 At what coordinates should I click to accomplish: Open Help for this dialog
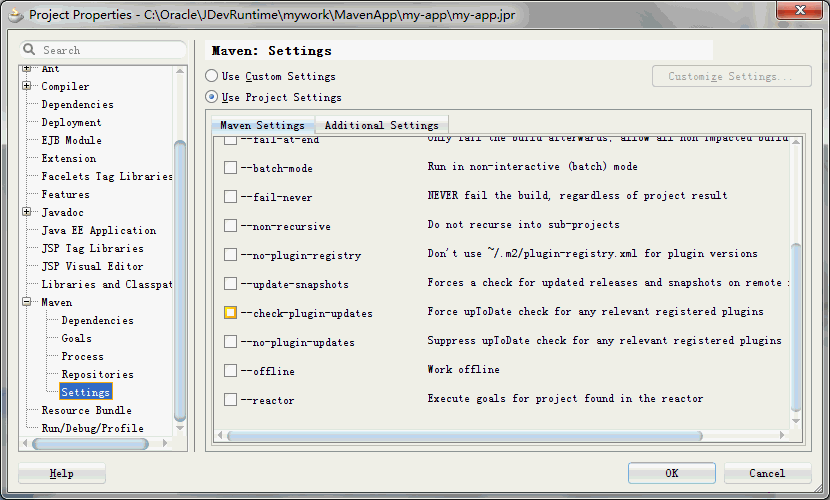click(61, 473)
